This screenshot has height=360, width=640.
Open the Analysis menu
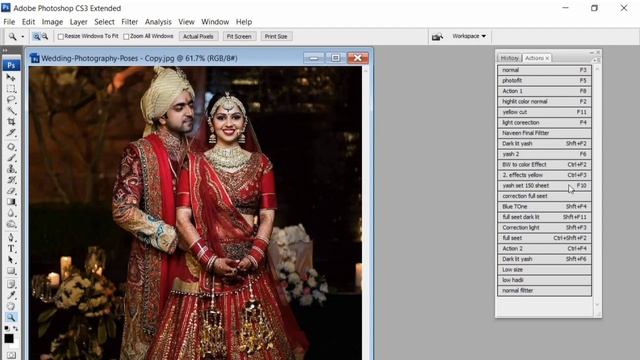(158, 22)
